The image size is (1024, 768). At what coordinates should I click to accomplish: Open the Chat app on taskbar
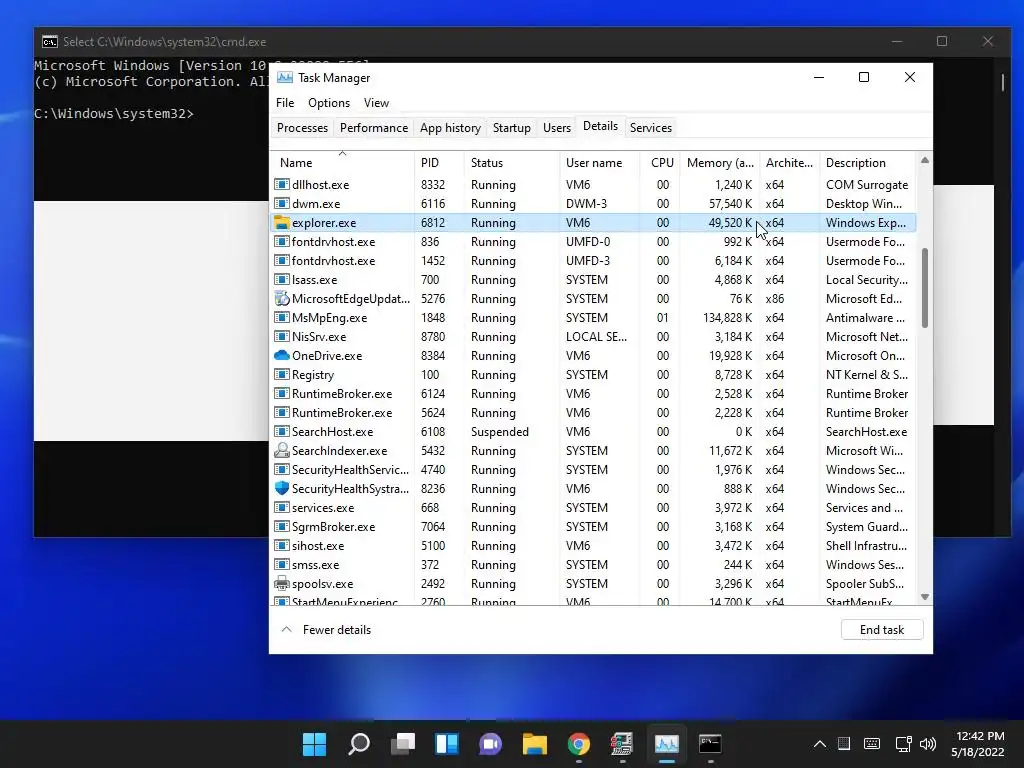490,744
